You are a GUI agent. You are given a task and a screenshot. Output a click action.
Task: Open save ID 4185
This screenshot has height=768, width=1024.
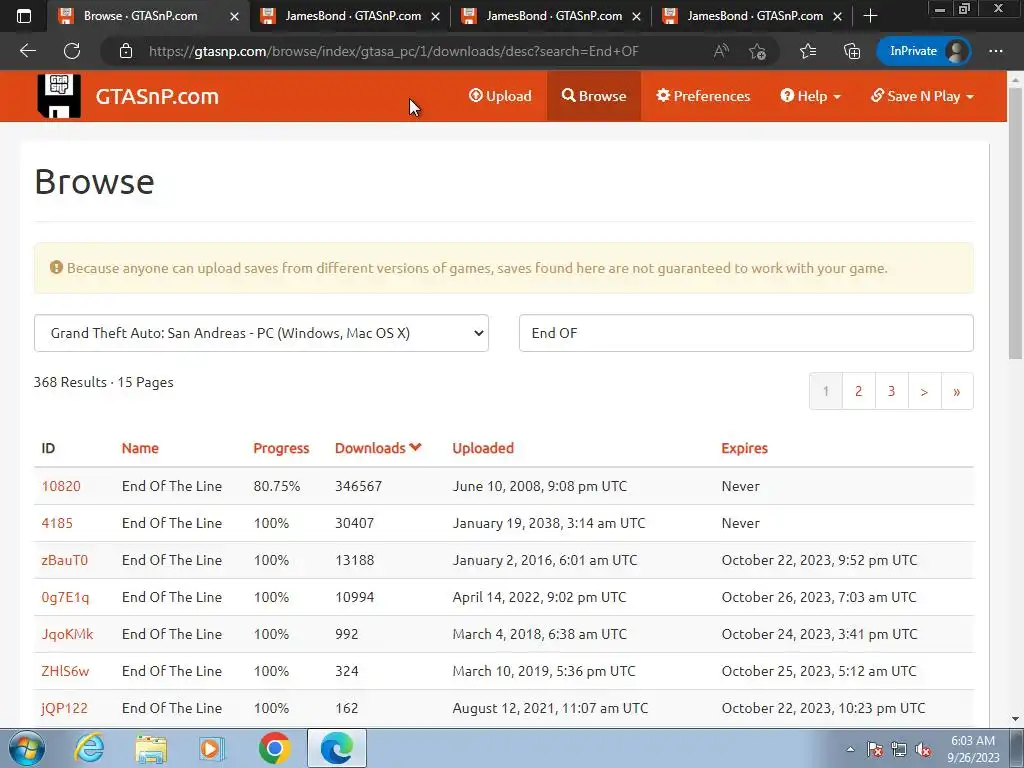[x=57, y=523]
